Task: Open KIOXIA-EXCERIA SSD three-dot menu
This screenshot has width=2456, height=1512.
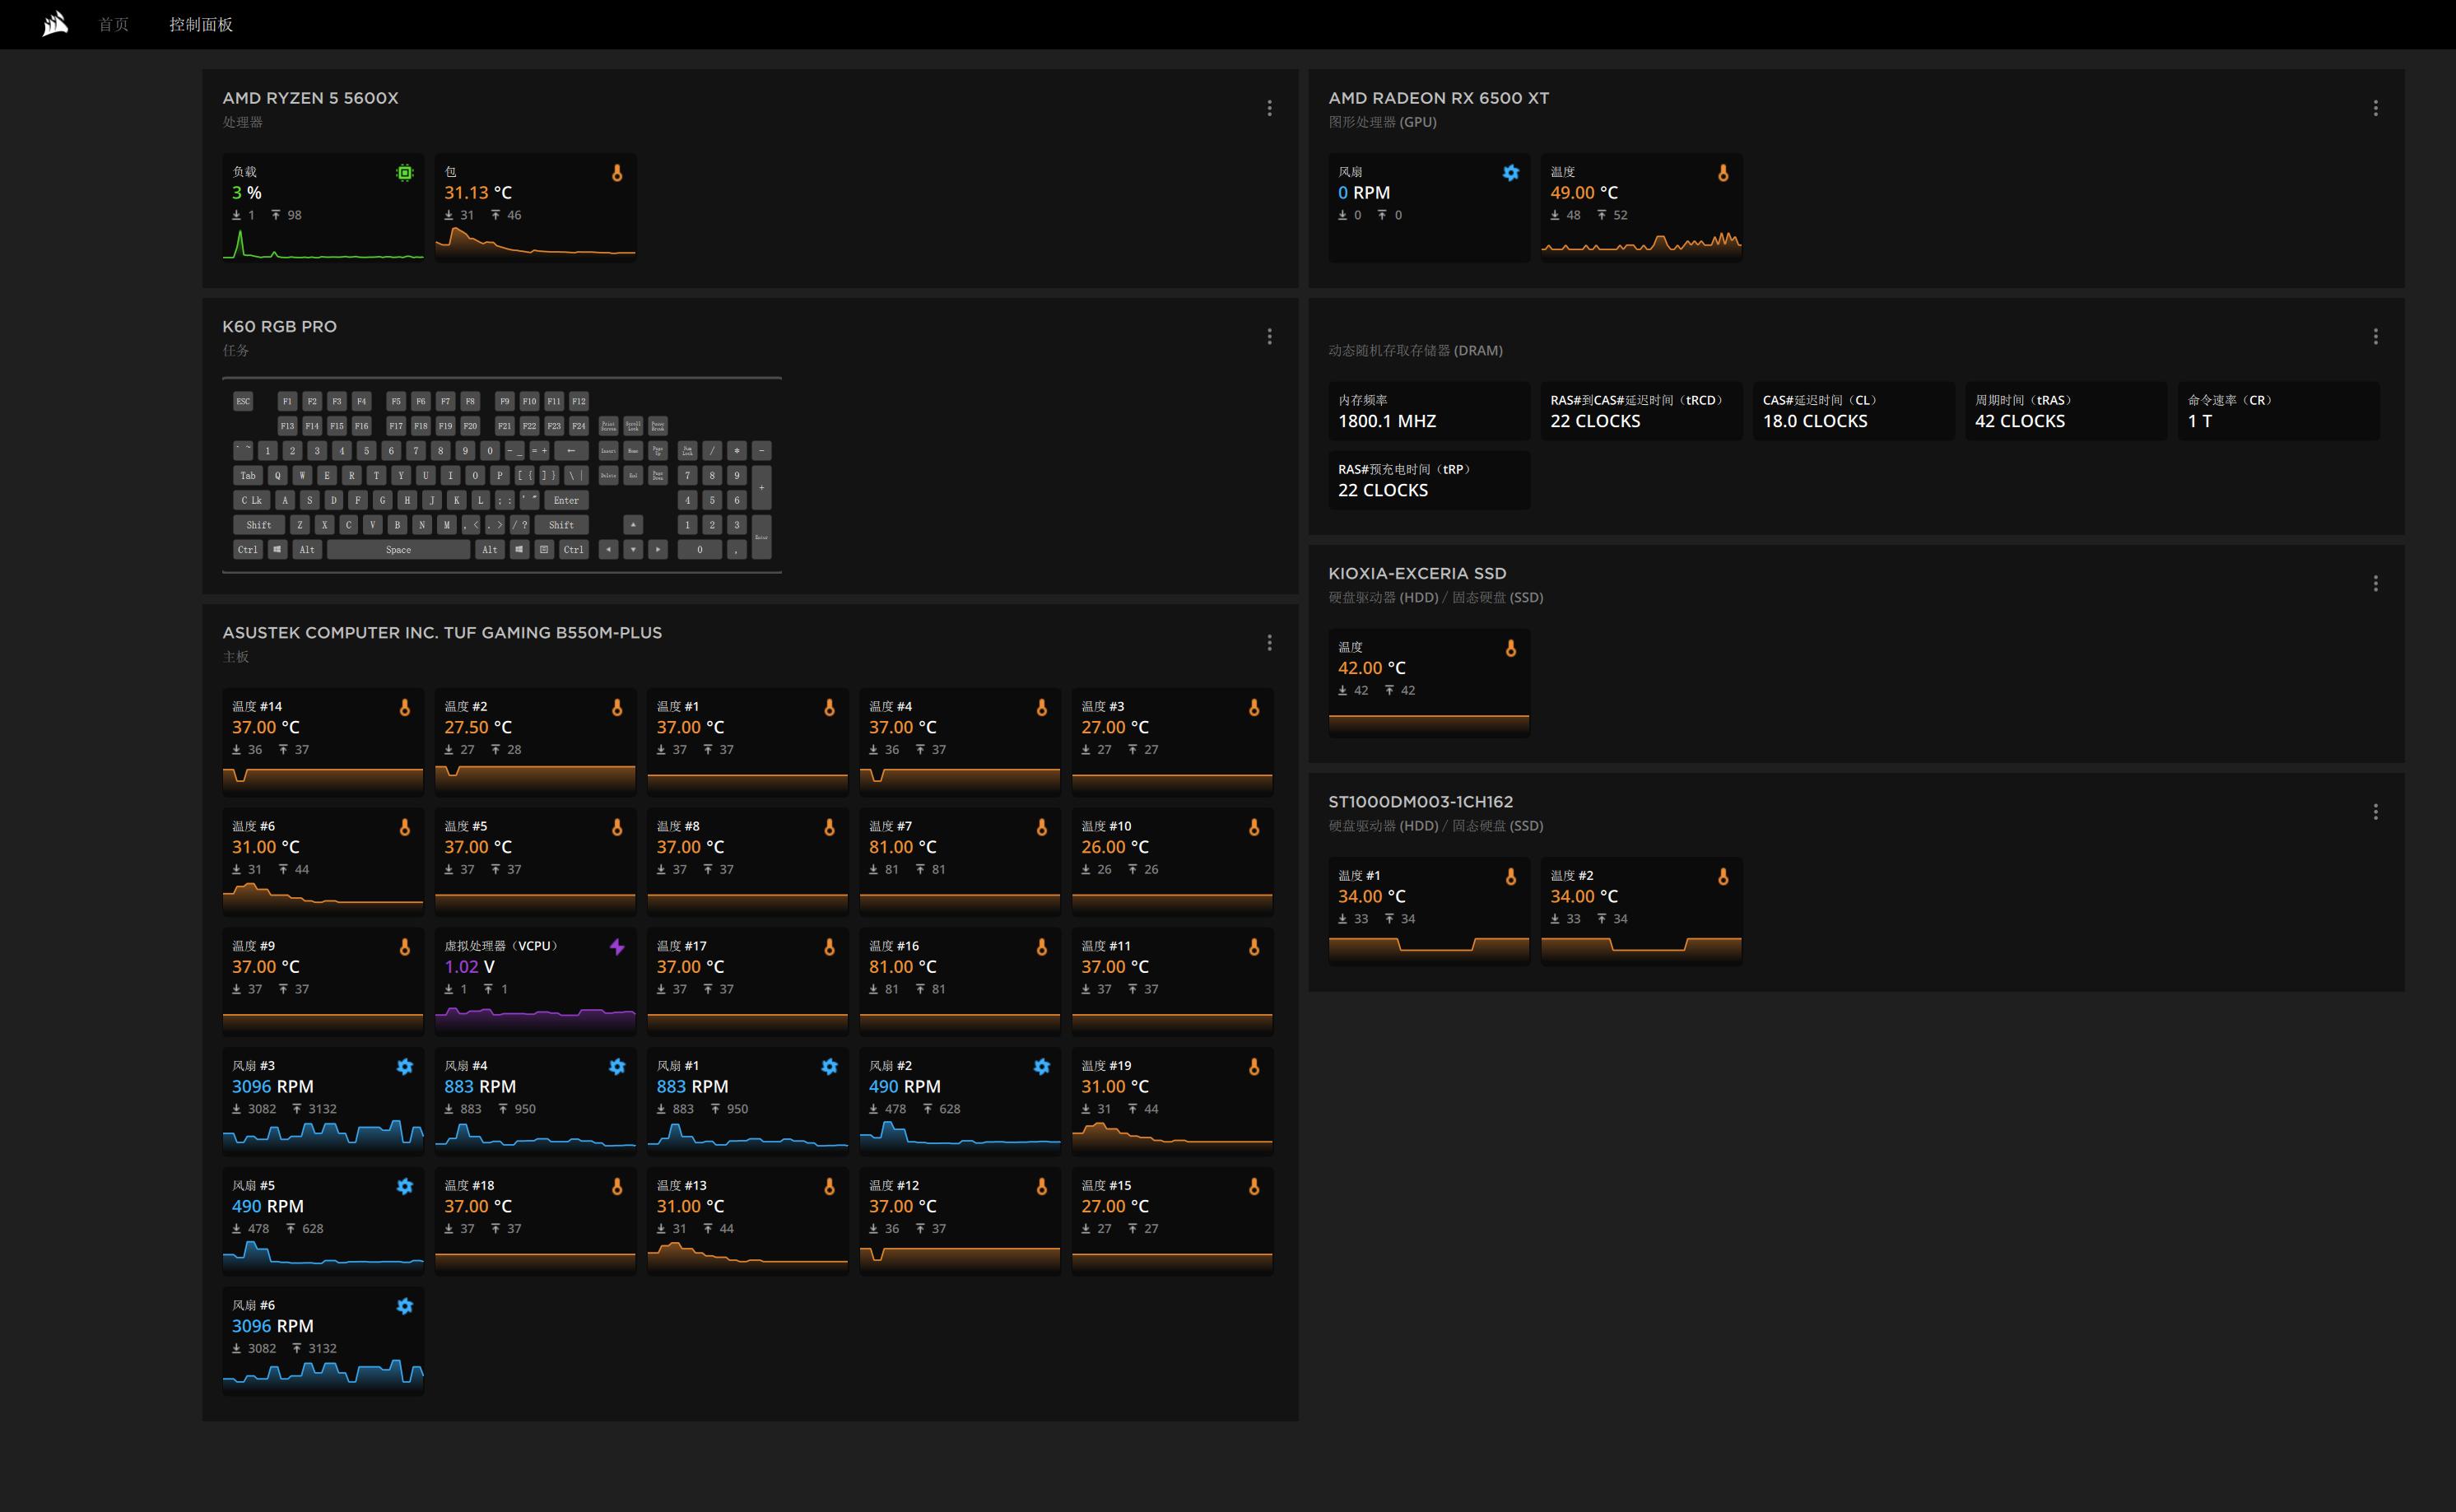Action: (x=2375, y=583)
